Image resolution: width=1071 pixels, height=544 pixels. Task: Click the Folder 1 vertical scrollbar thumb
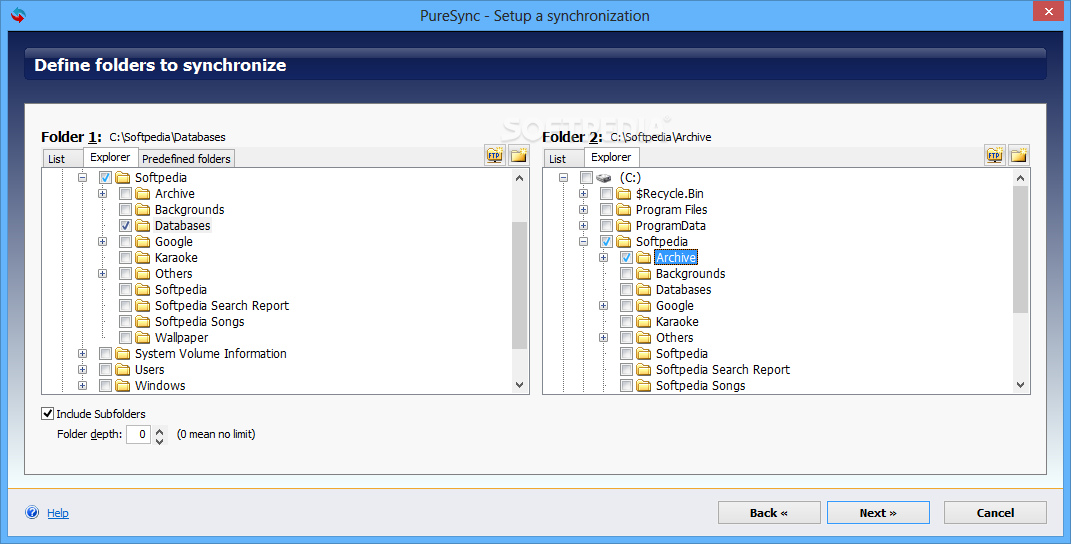pos(519,285)
